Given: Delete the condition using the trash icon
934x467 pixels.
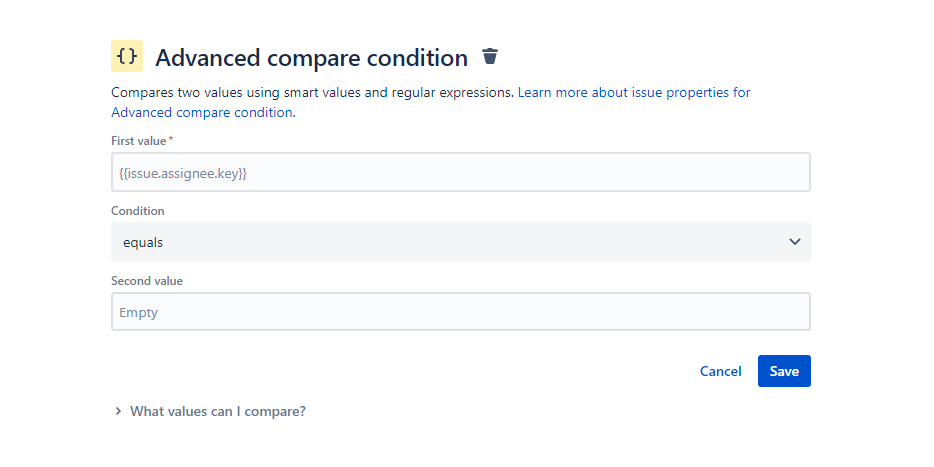Looking at the screenshot, I should click(490, 56).
